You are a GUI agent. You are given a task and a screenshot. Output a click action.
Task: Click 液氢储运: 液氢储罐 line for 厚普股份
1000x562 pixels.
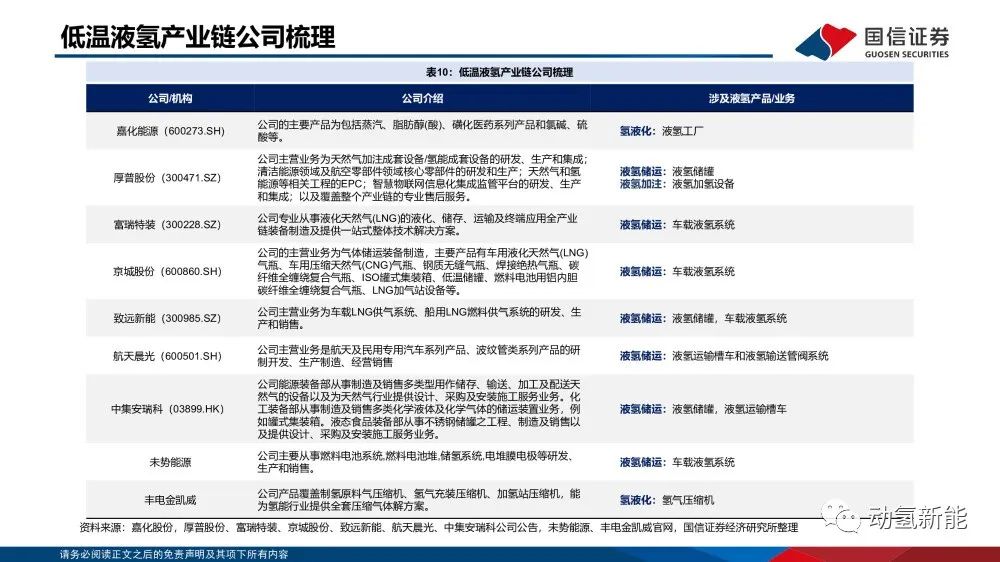click(666, 171)
